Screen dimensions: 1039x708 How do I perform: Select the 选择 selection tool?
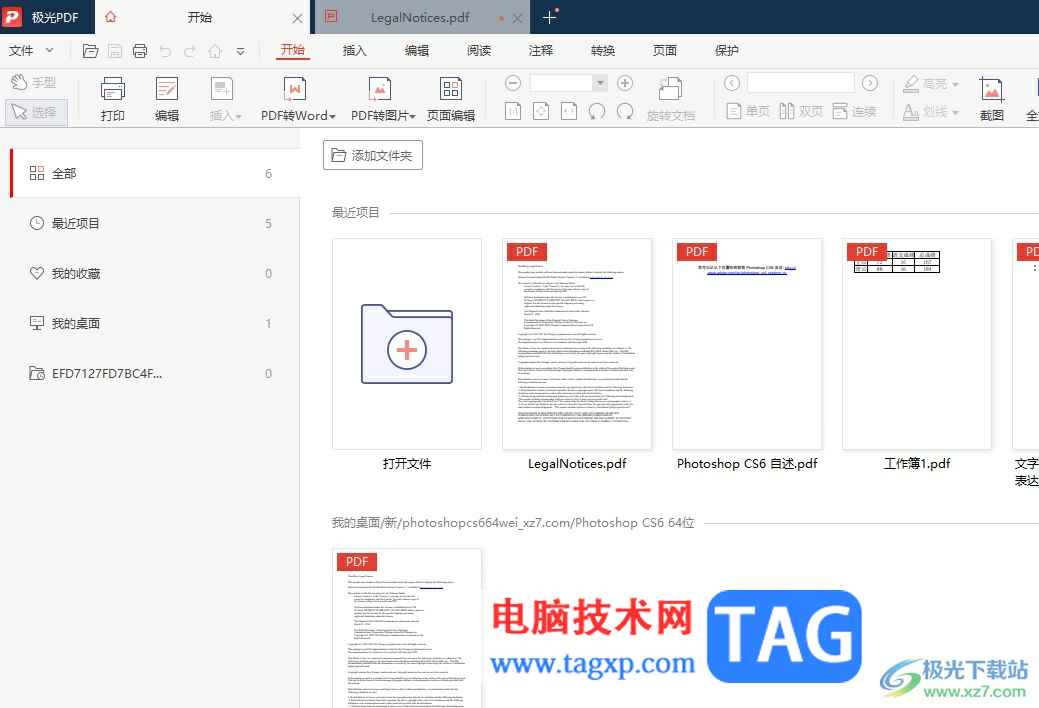click(x=36, y=111)
